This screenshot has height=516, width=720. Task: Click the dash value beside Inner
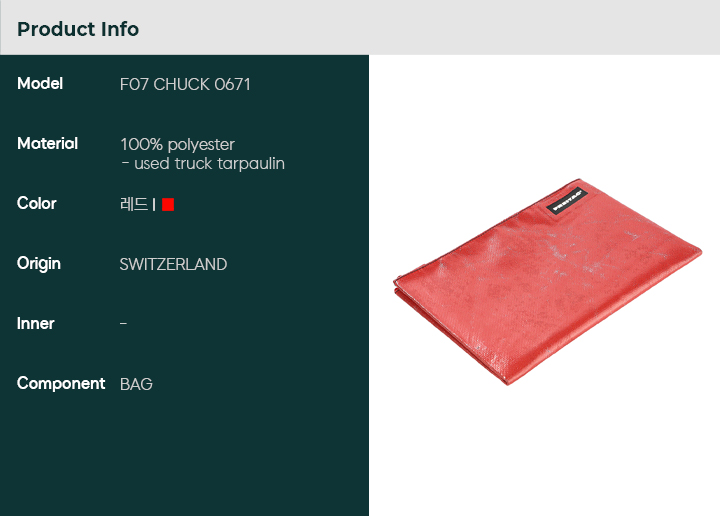[124, 324]
